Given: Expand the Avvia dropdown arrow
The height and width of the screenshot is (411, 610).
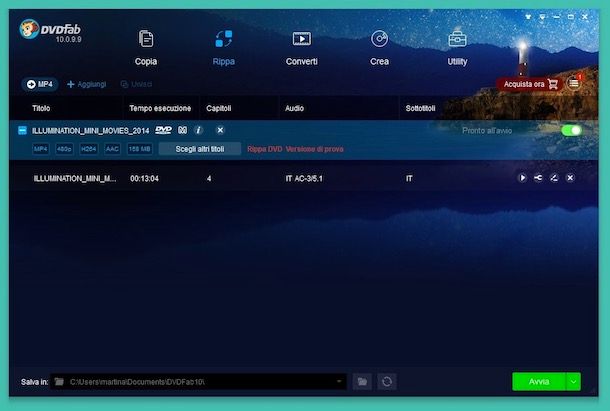Looking at the screenshot, I should point(573,381).
